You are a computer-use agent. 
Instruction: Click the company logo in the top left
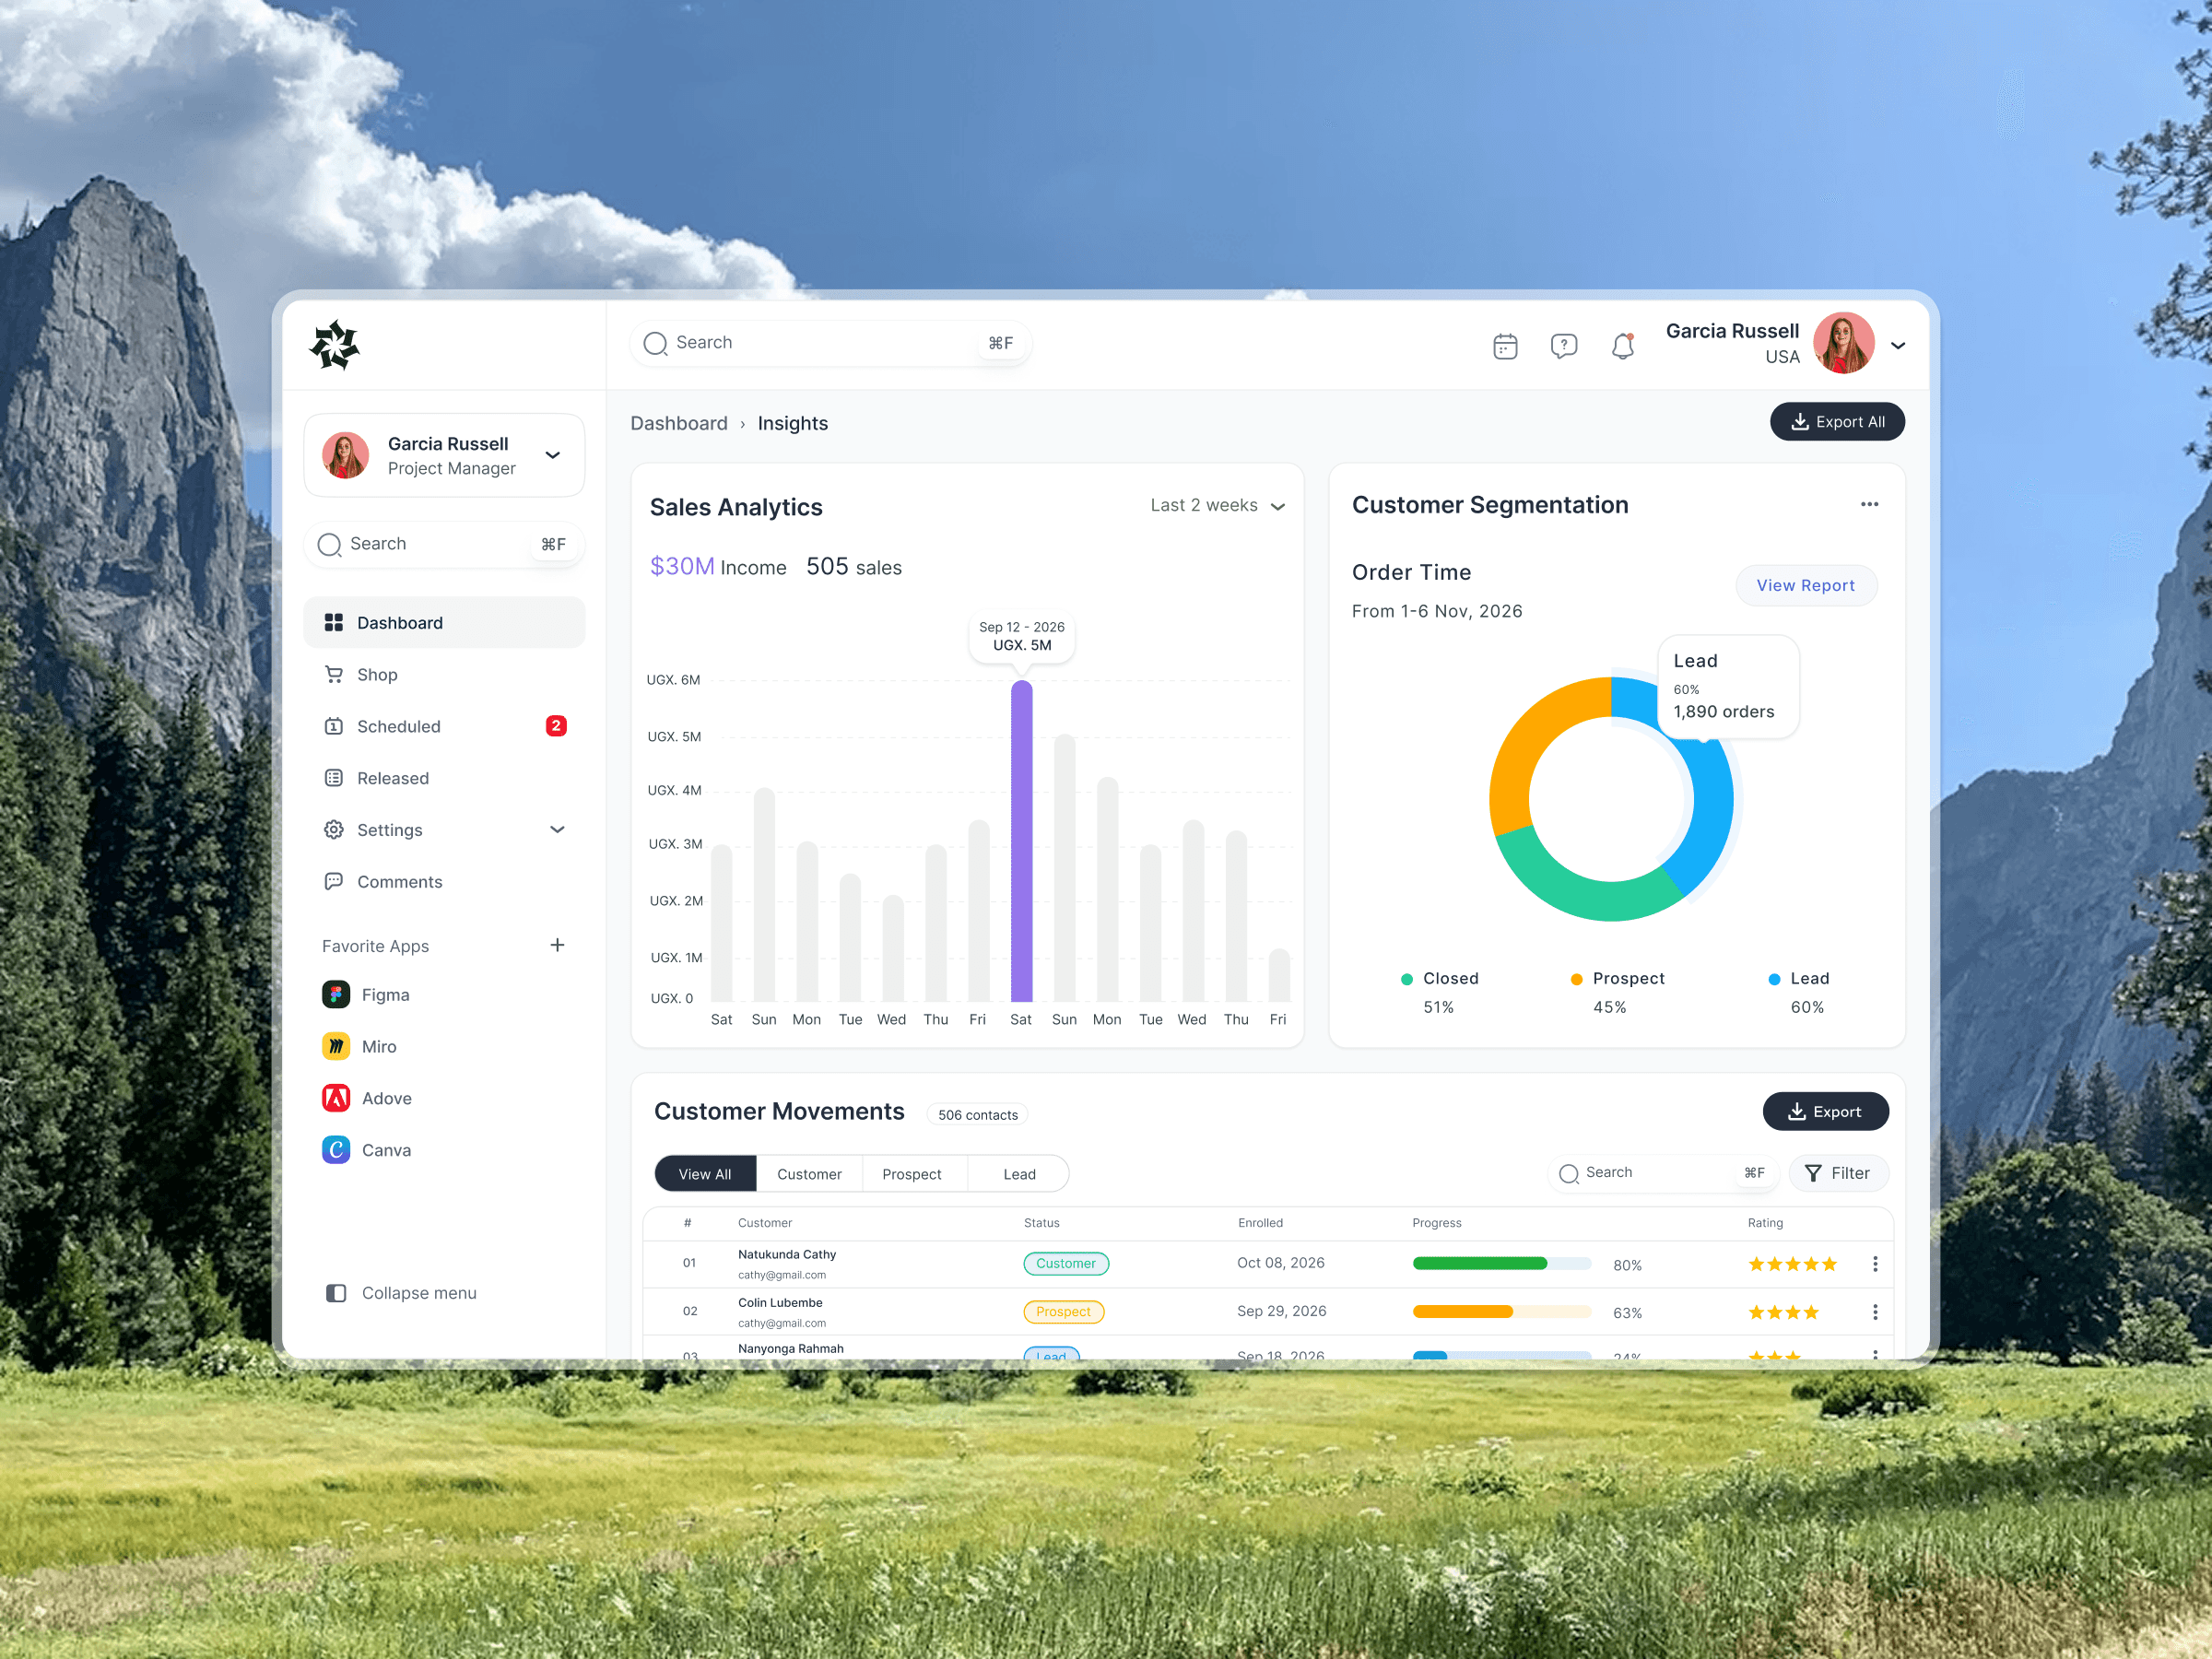[334, 344]
